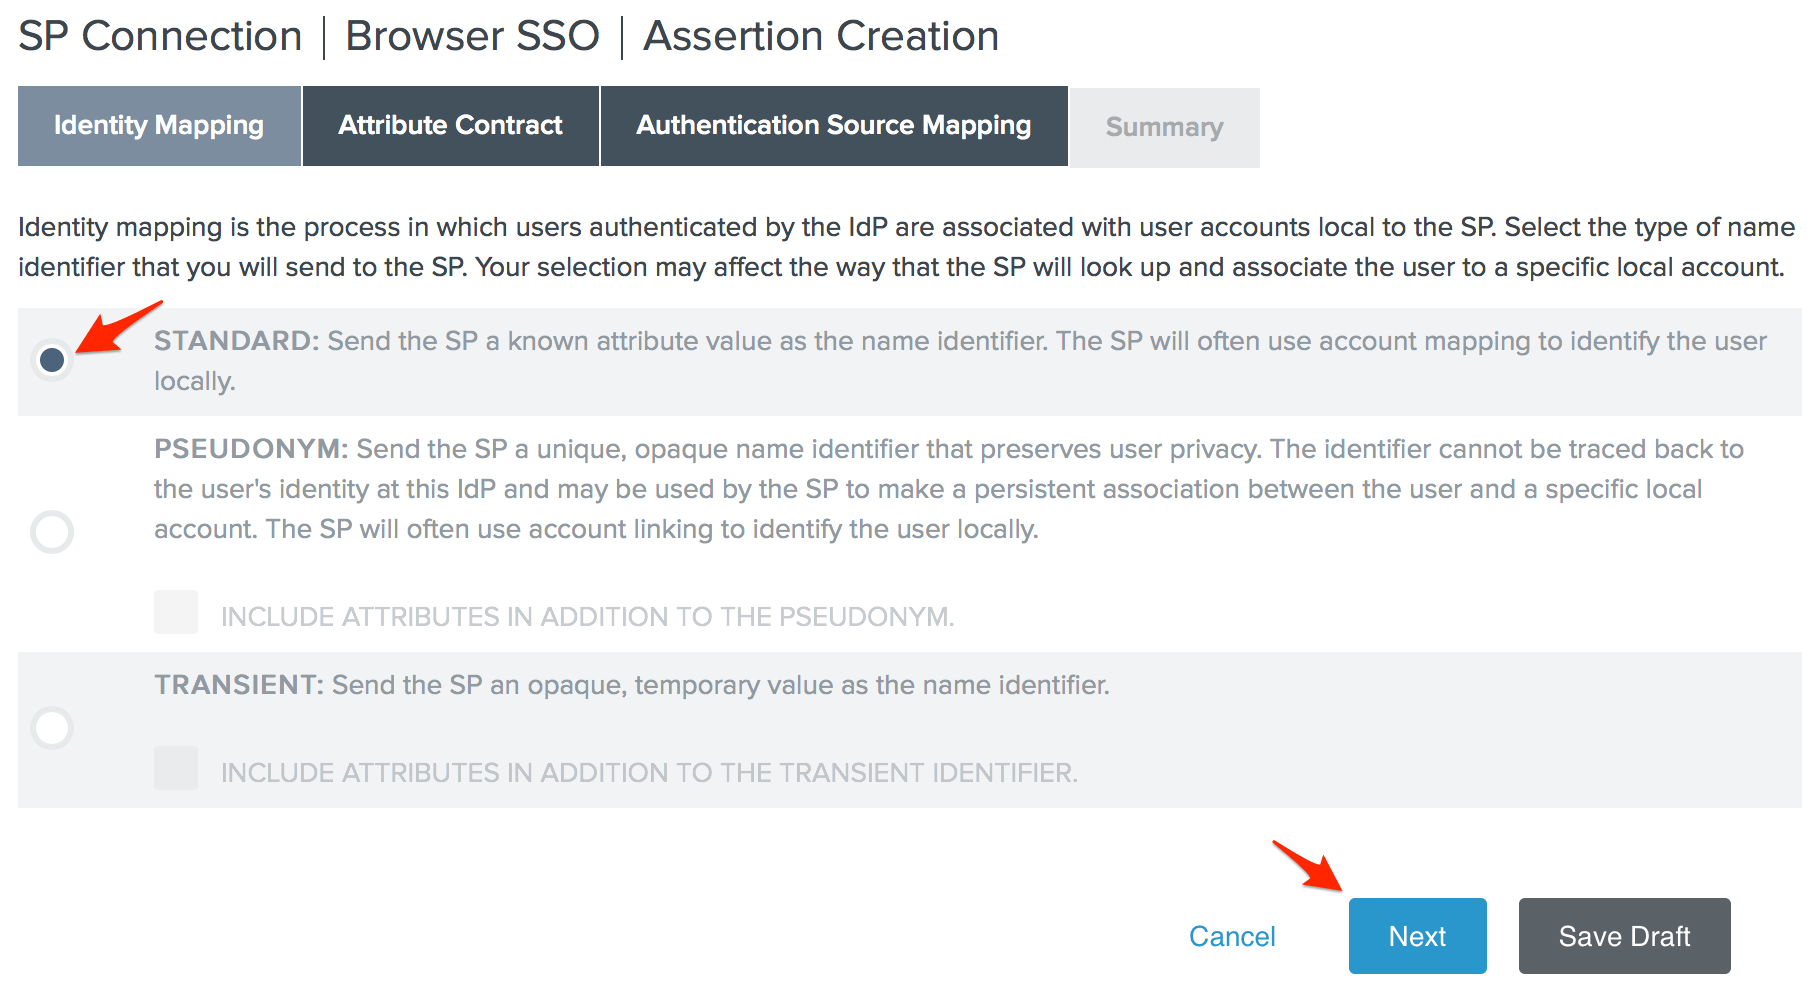Click the STANDARD option description text
Image resolution: width=1814 pixels, height=986 pixels.
pyautogui.click(x=960, y=360)
